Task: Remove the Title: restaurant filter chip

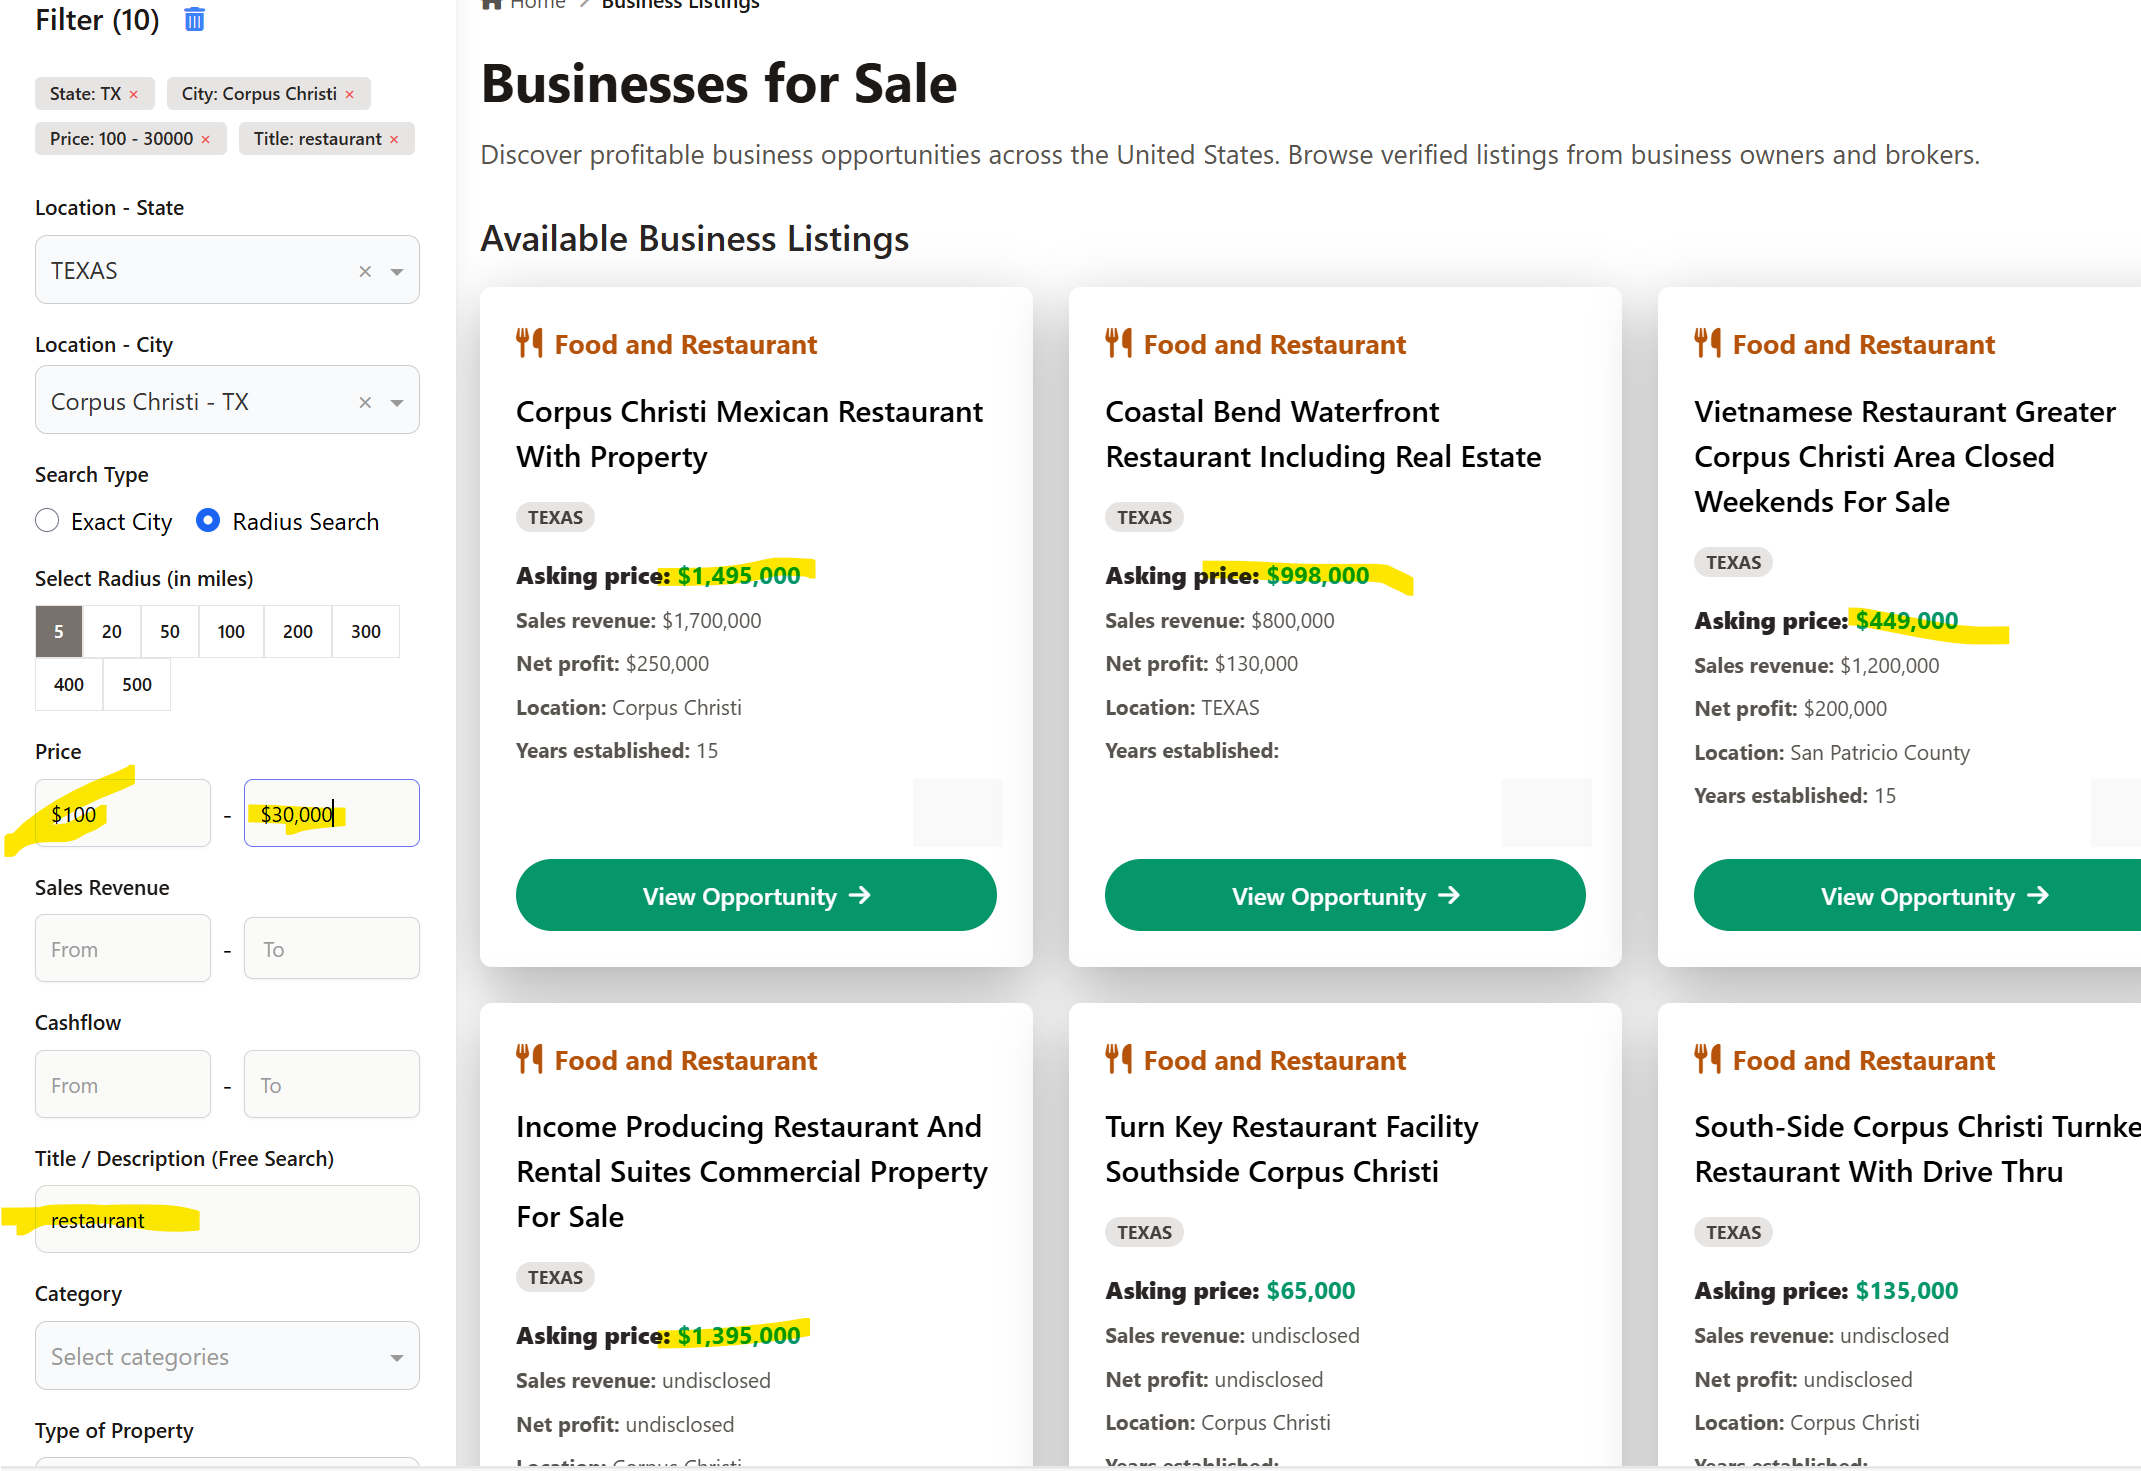Action: (394, 139)
